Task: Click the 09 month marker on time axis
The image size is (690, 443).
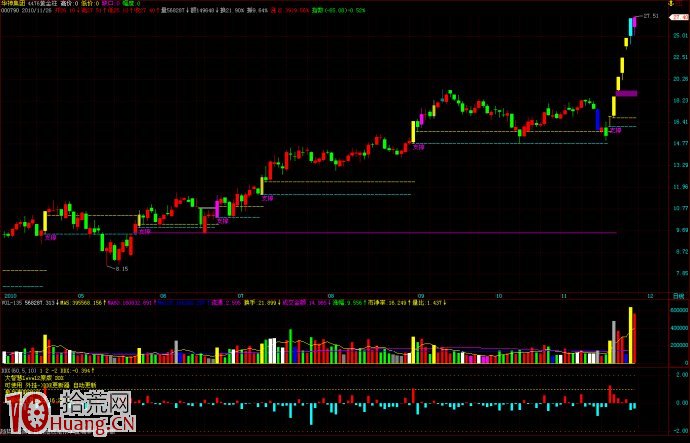Action: [421, 296]
